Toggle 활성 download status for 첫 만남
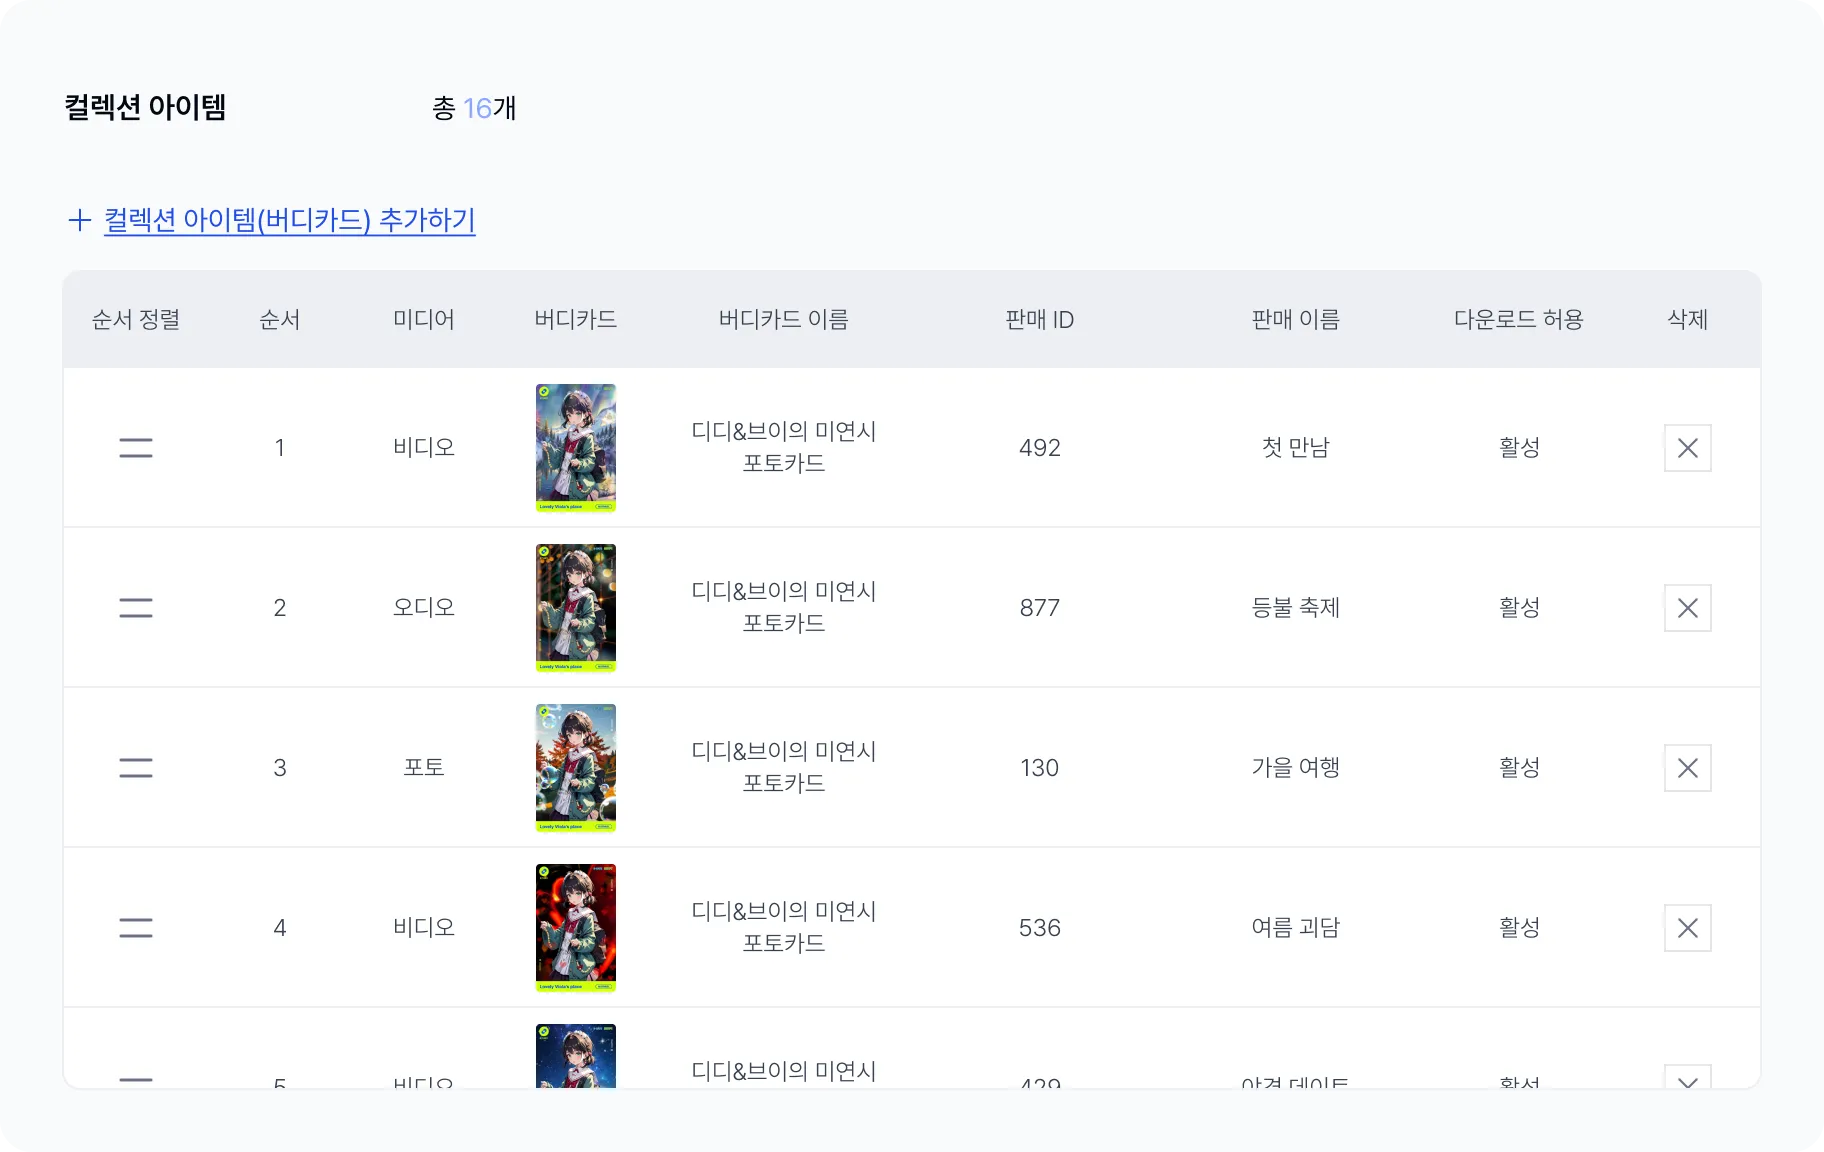This screenshot has height=1152, width=1824. tap(1519, 448)
